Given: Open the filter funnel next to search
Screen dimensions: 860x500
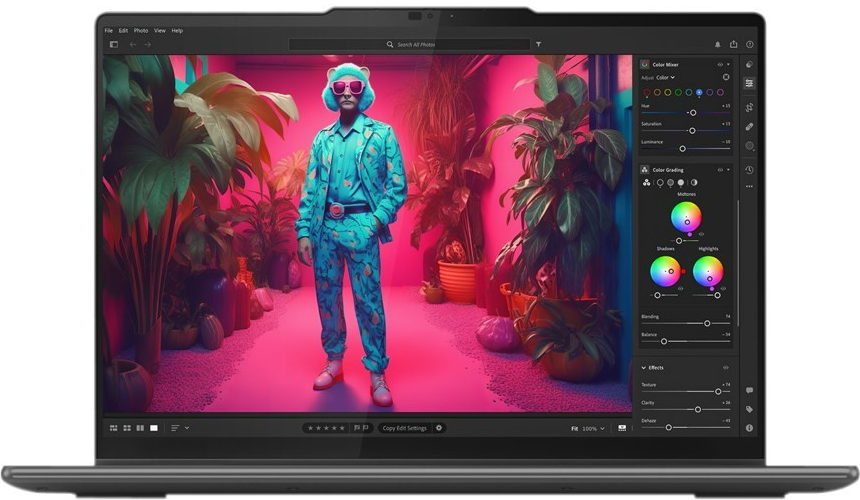Looking at the screenshot, I should (539, 44).
